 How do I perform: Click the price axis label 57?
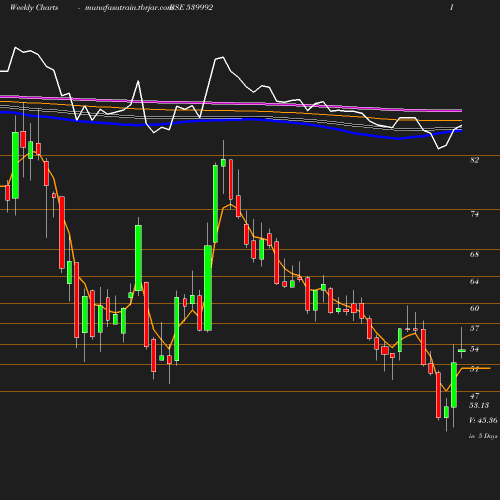[x=474, y=328]
